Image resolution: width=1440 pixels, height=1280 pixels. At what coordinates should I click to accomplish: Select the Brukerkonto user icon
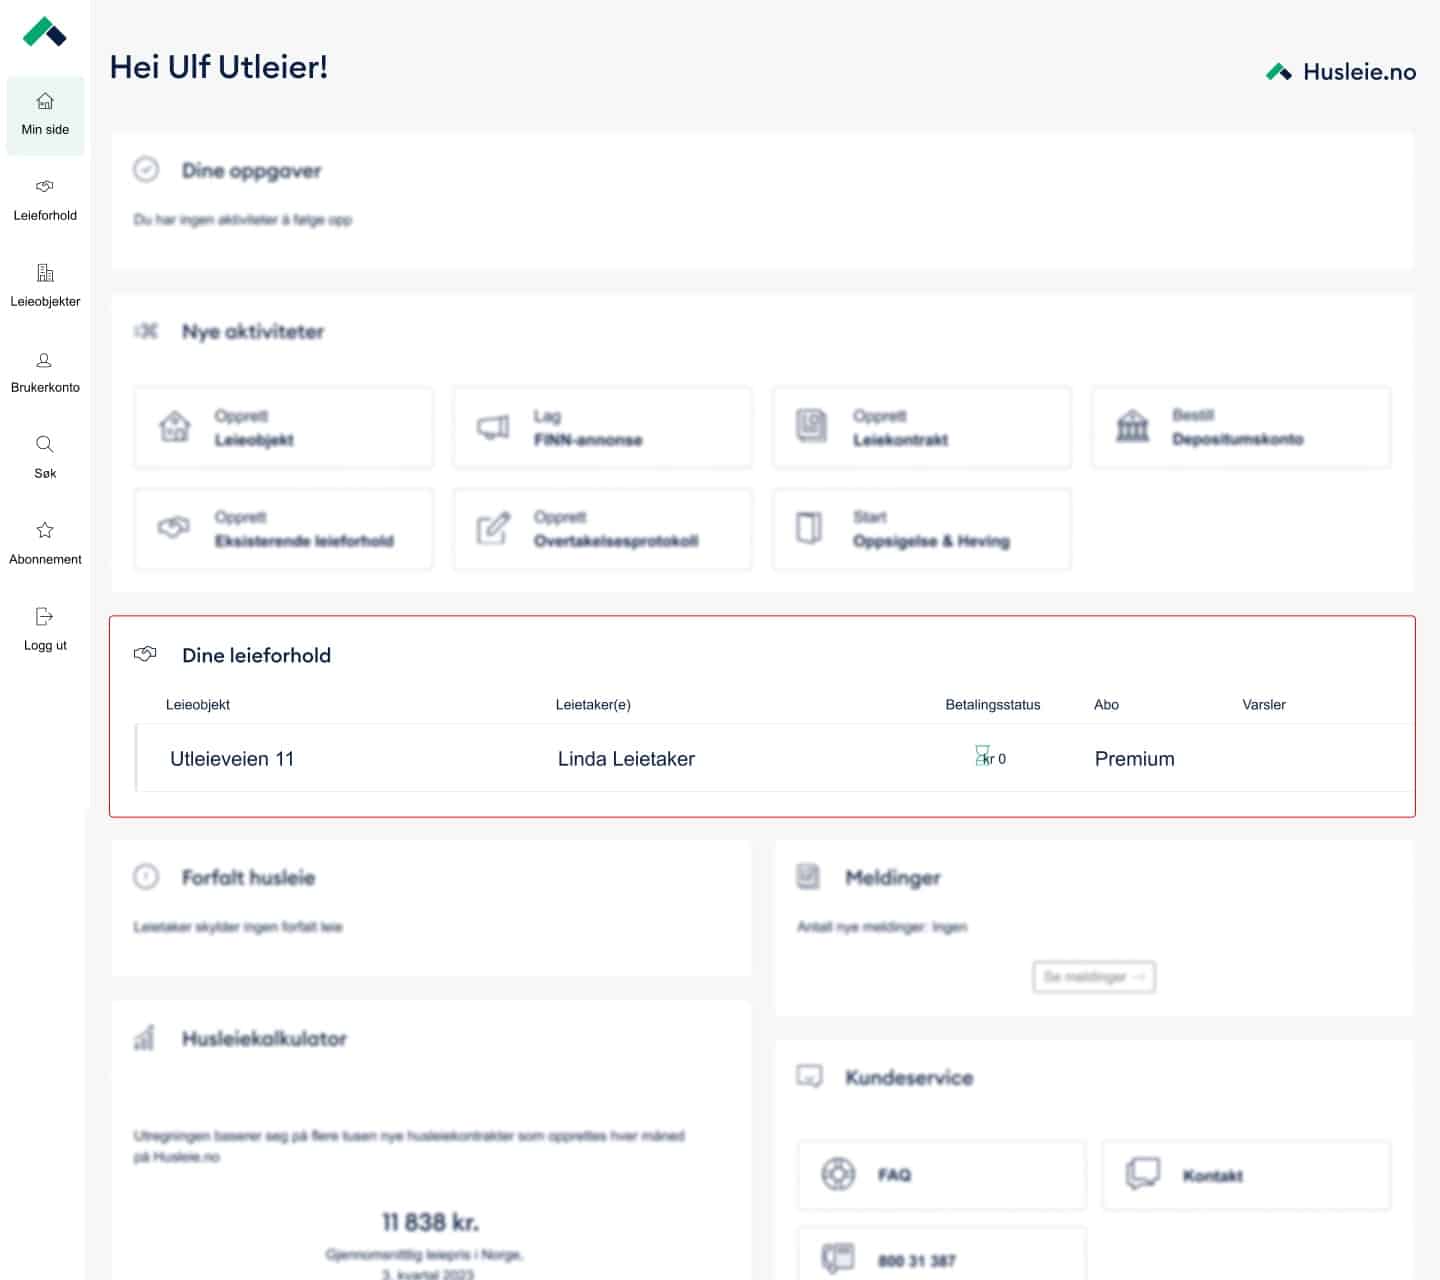tap(45, 360)
